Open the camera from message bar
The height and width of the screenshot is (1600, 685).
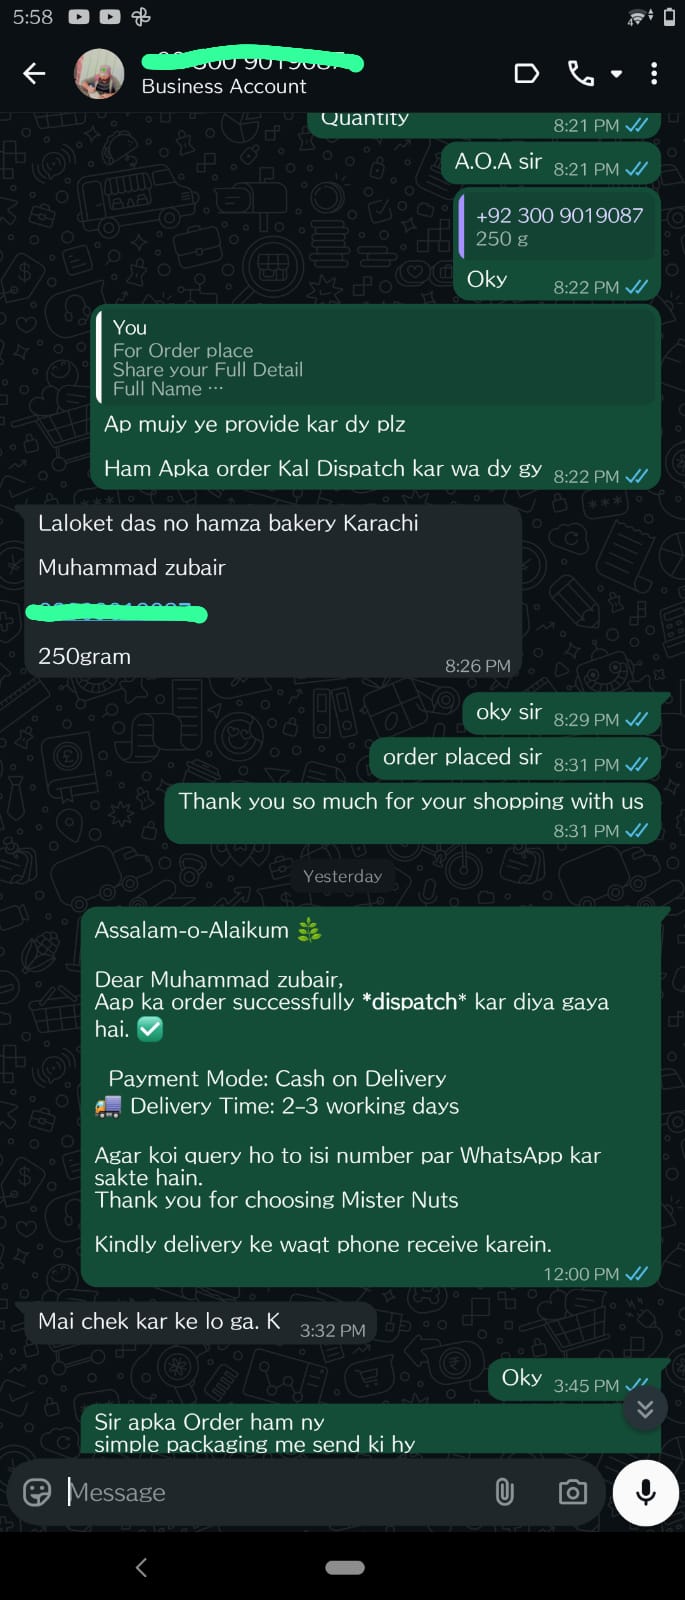(x=572, y=1492)
